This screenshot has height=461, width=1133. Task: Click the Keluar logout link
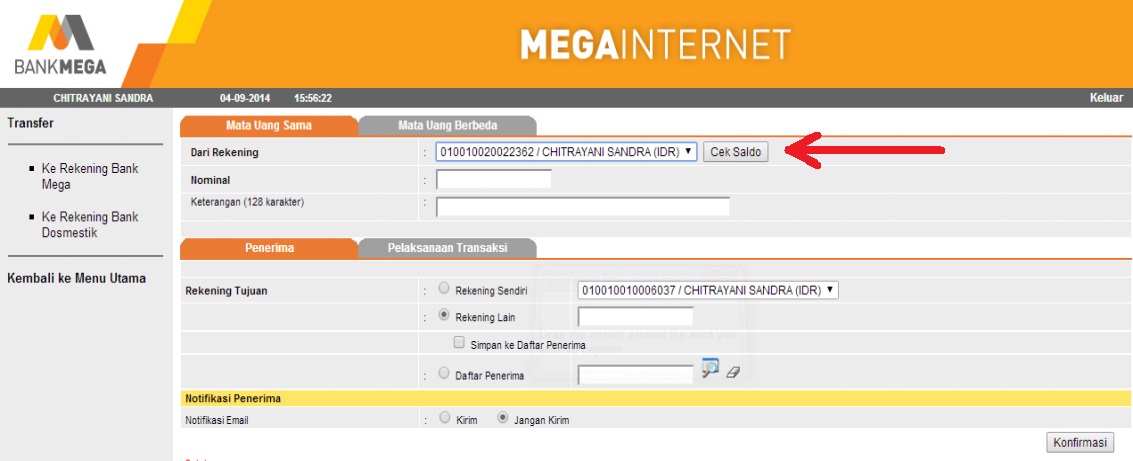1106,98
